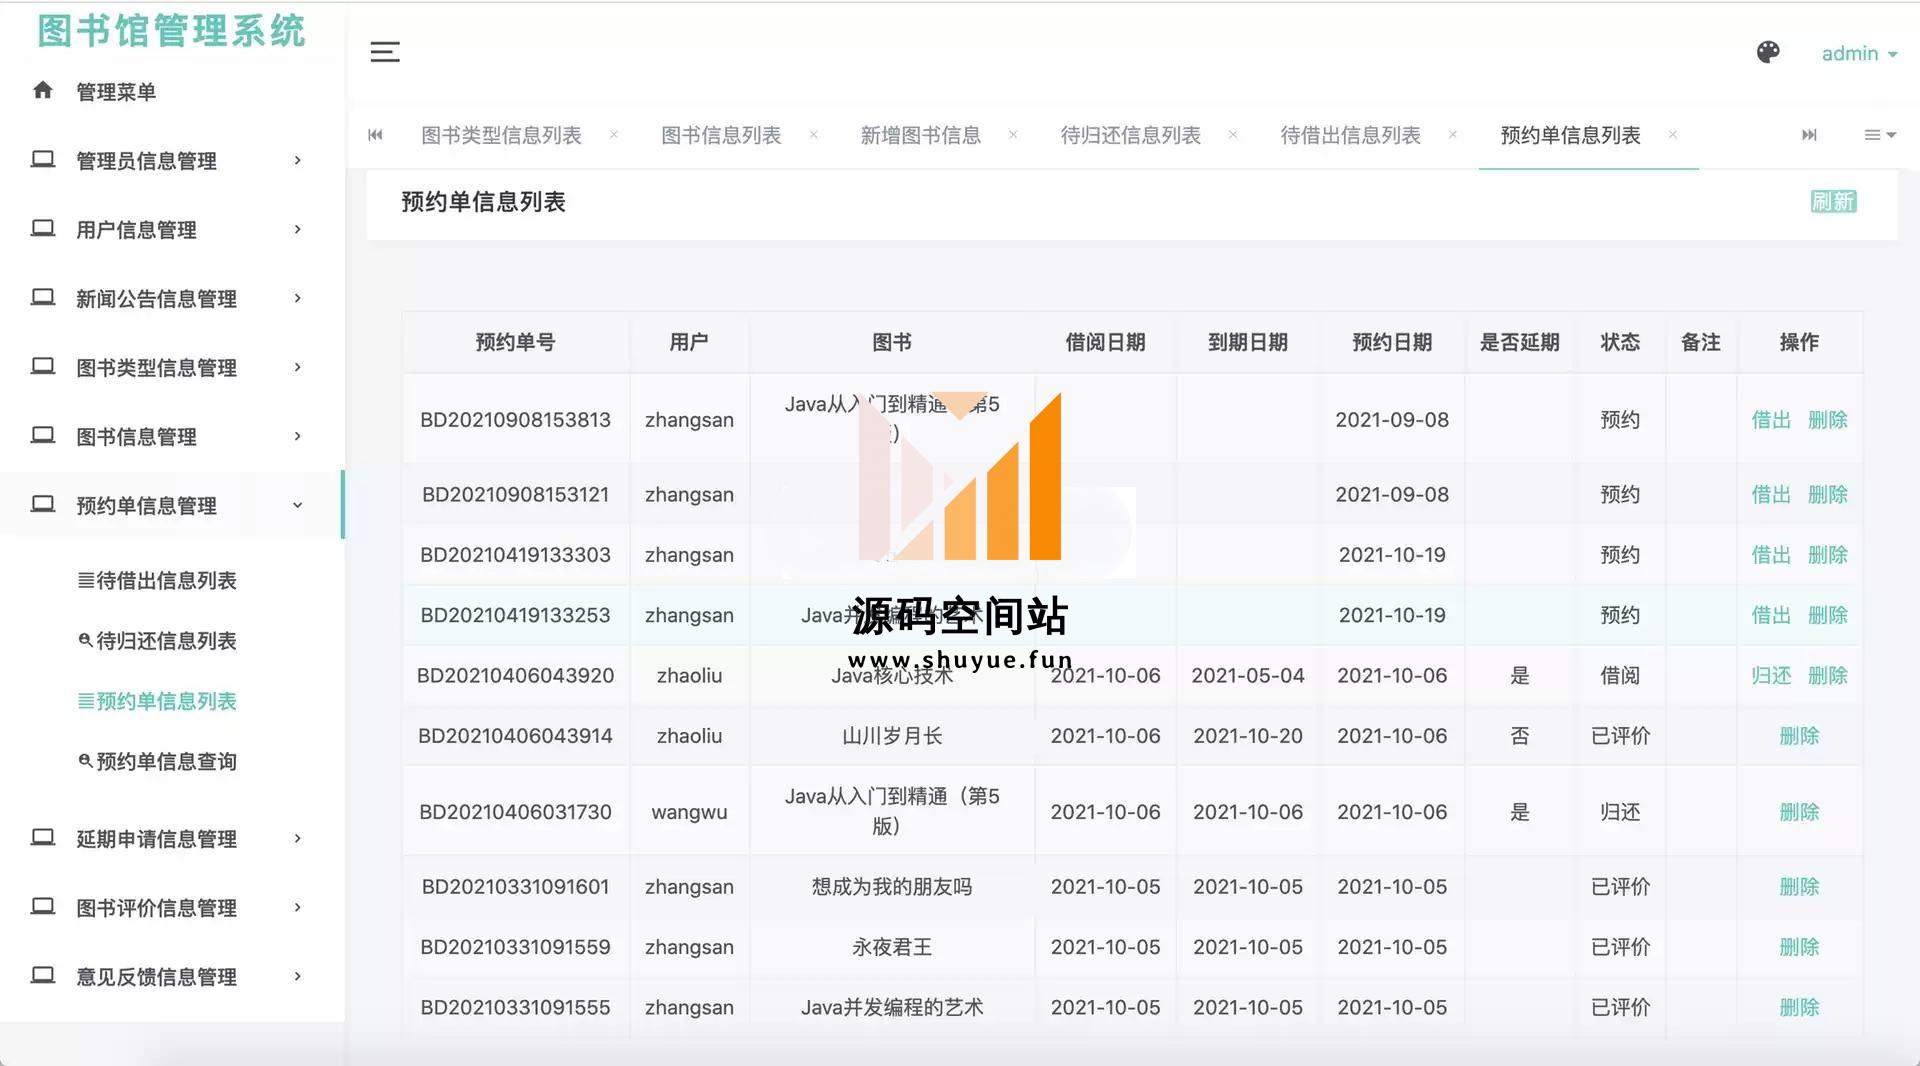Click the 刷新 refresh button
Screen dimensions: 1920x1066
point(1833,201)
